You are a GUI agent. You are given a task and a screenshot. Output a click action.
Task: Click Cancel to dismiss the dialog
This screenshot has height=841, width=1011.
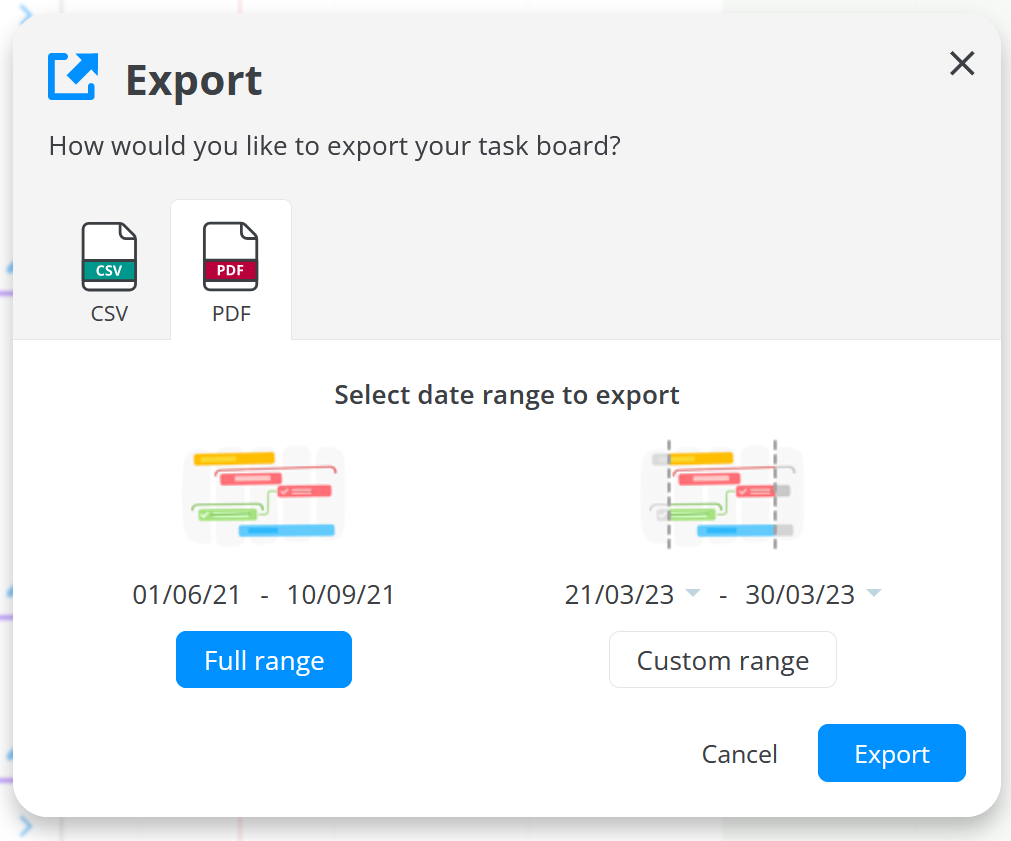739,753
